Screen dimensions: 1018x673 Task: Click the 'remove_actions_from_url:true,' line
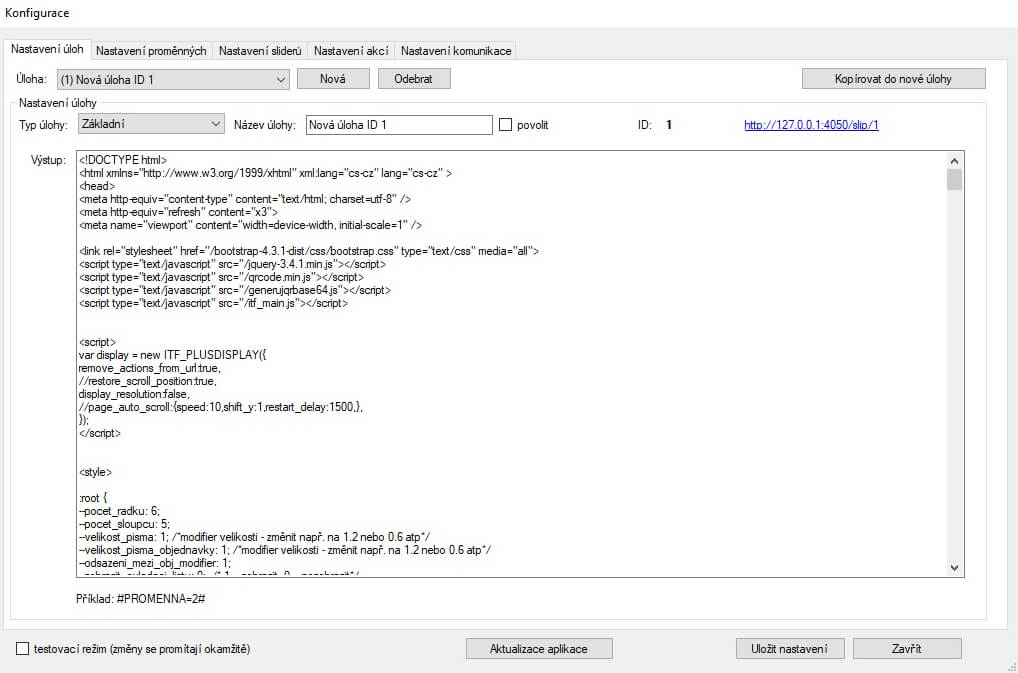click(149, 368)
